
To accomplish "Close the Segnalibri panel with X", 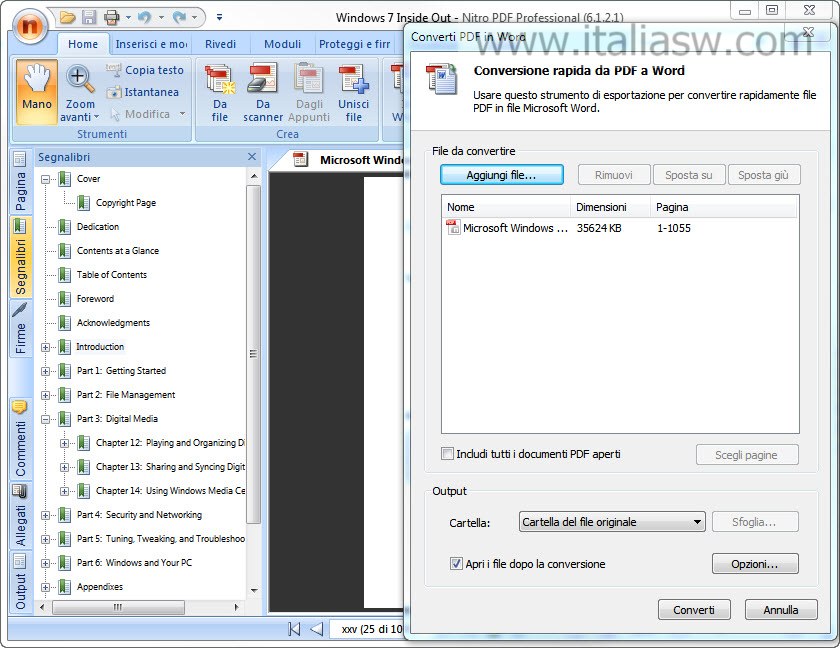I will pyautogui.click(x=252, y=156).
